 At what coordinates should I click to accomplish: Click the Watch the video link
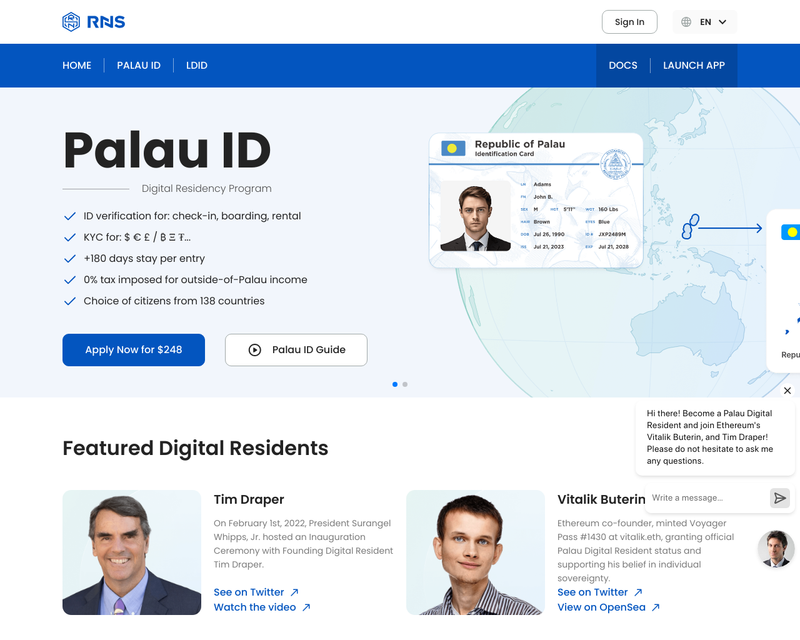click(262, 607)
